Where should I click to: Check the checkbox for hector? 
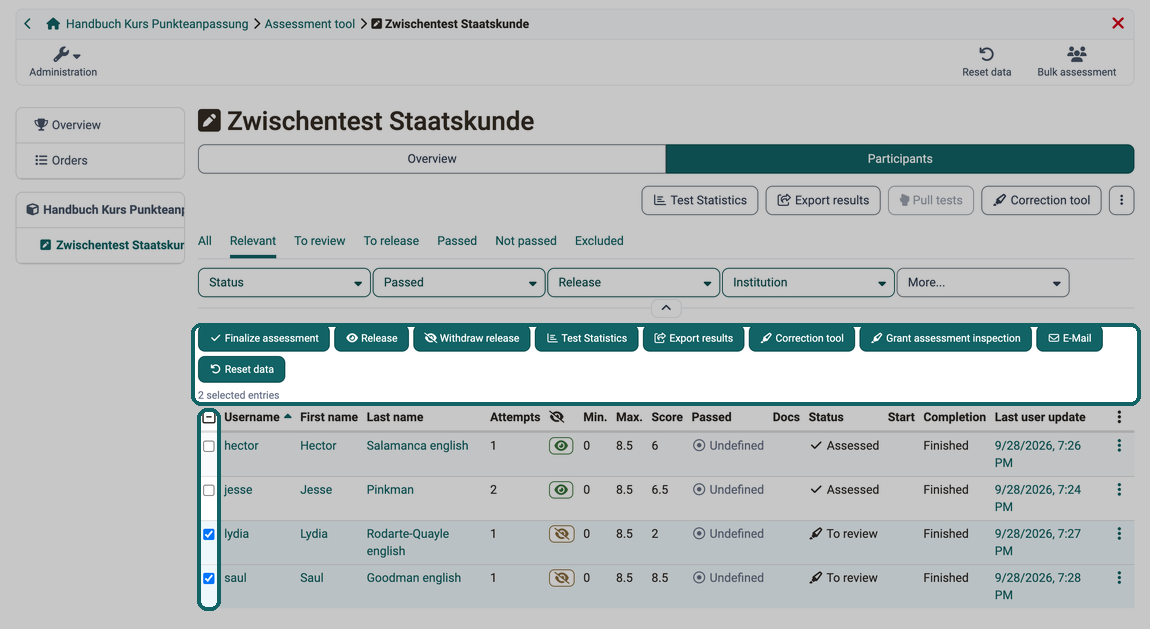click(209, 446)
